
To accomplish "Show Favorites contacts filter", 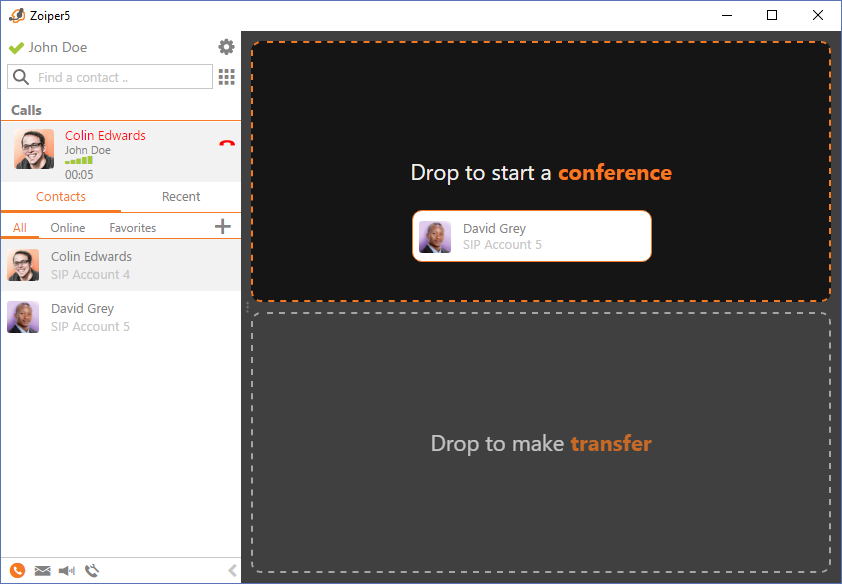I will pyautogui.click(x=133, y=228).
